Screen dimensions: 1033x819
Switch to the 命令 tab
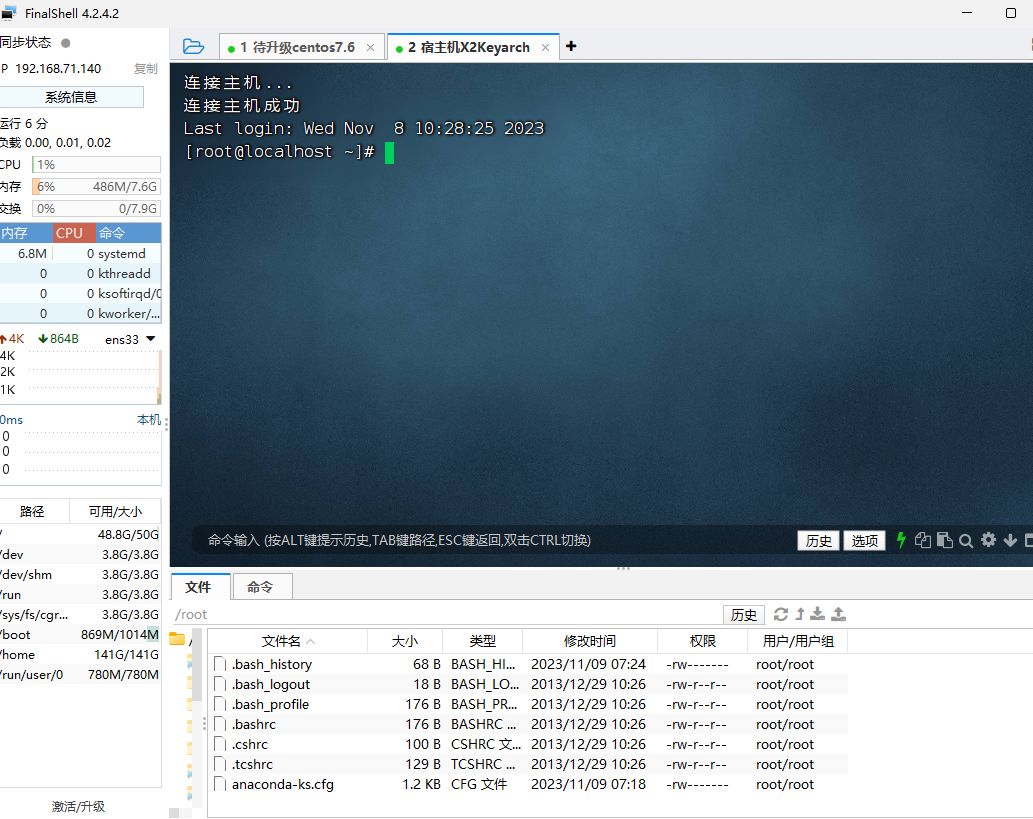point(260,587)
